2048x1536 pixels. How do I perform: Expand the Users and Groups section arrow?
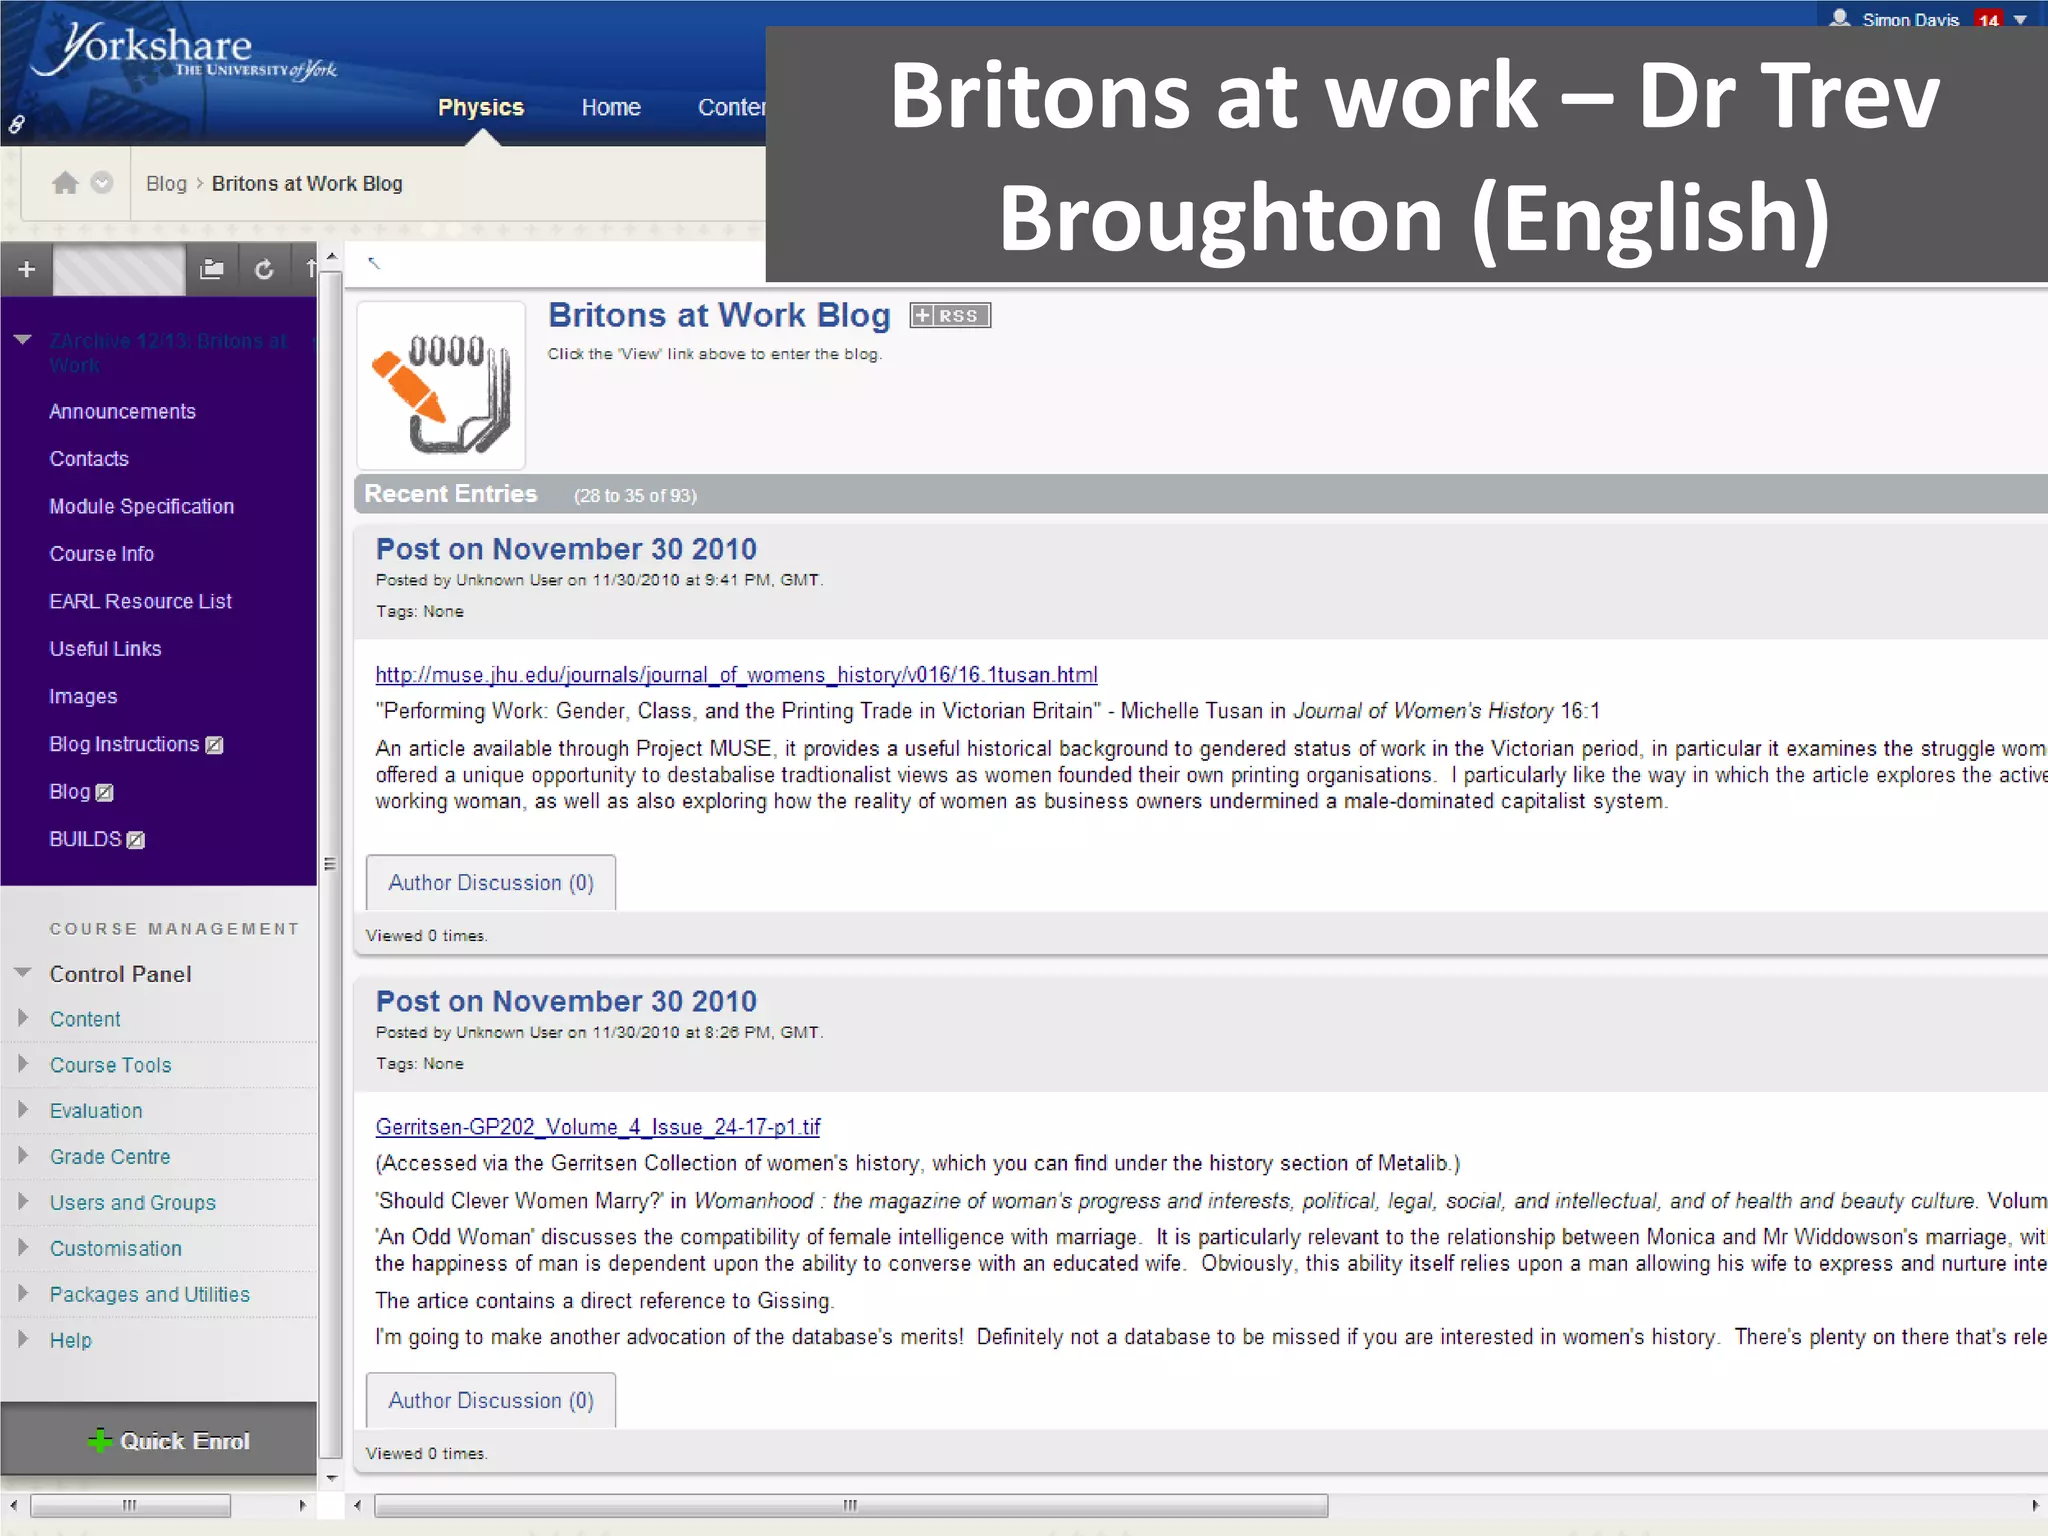(23, 1201)
